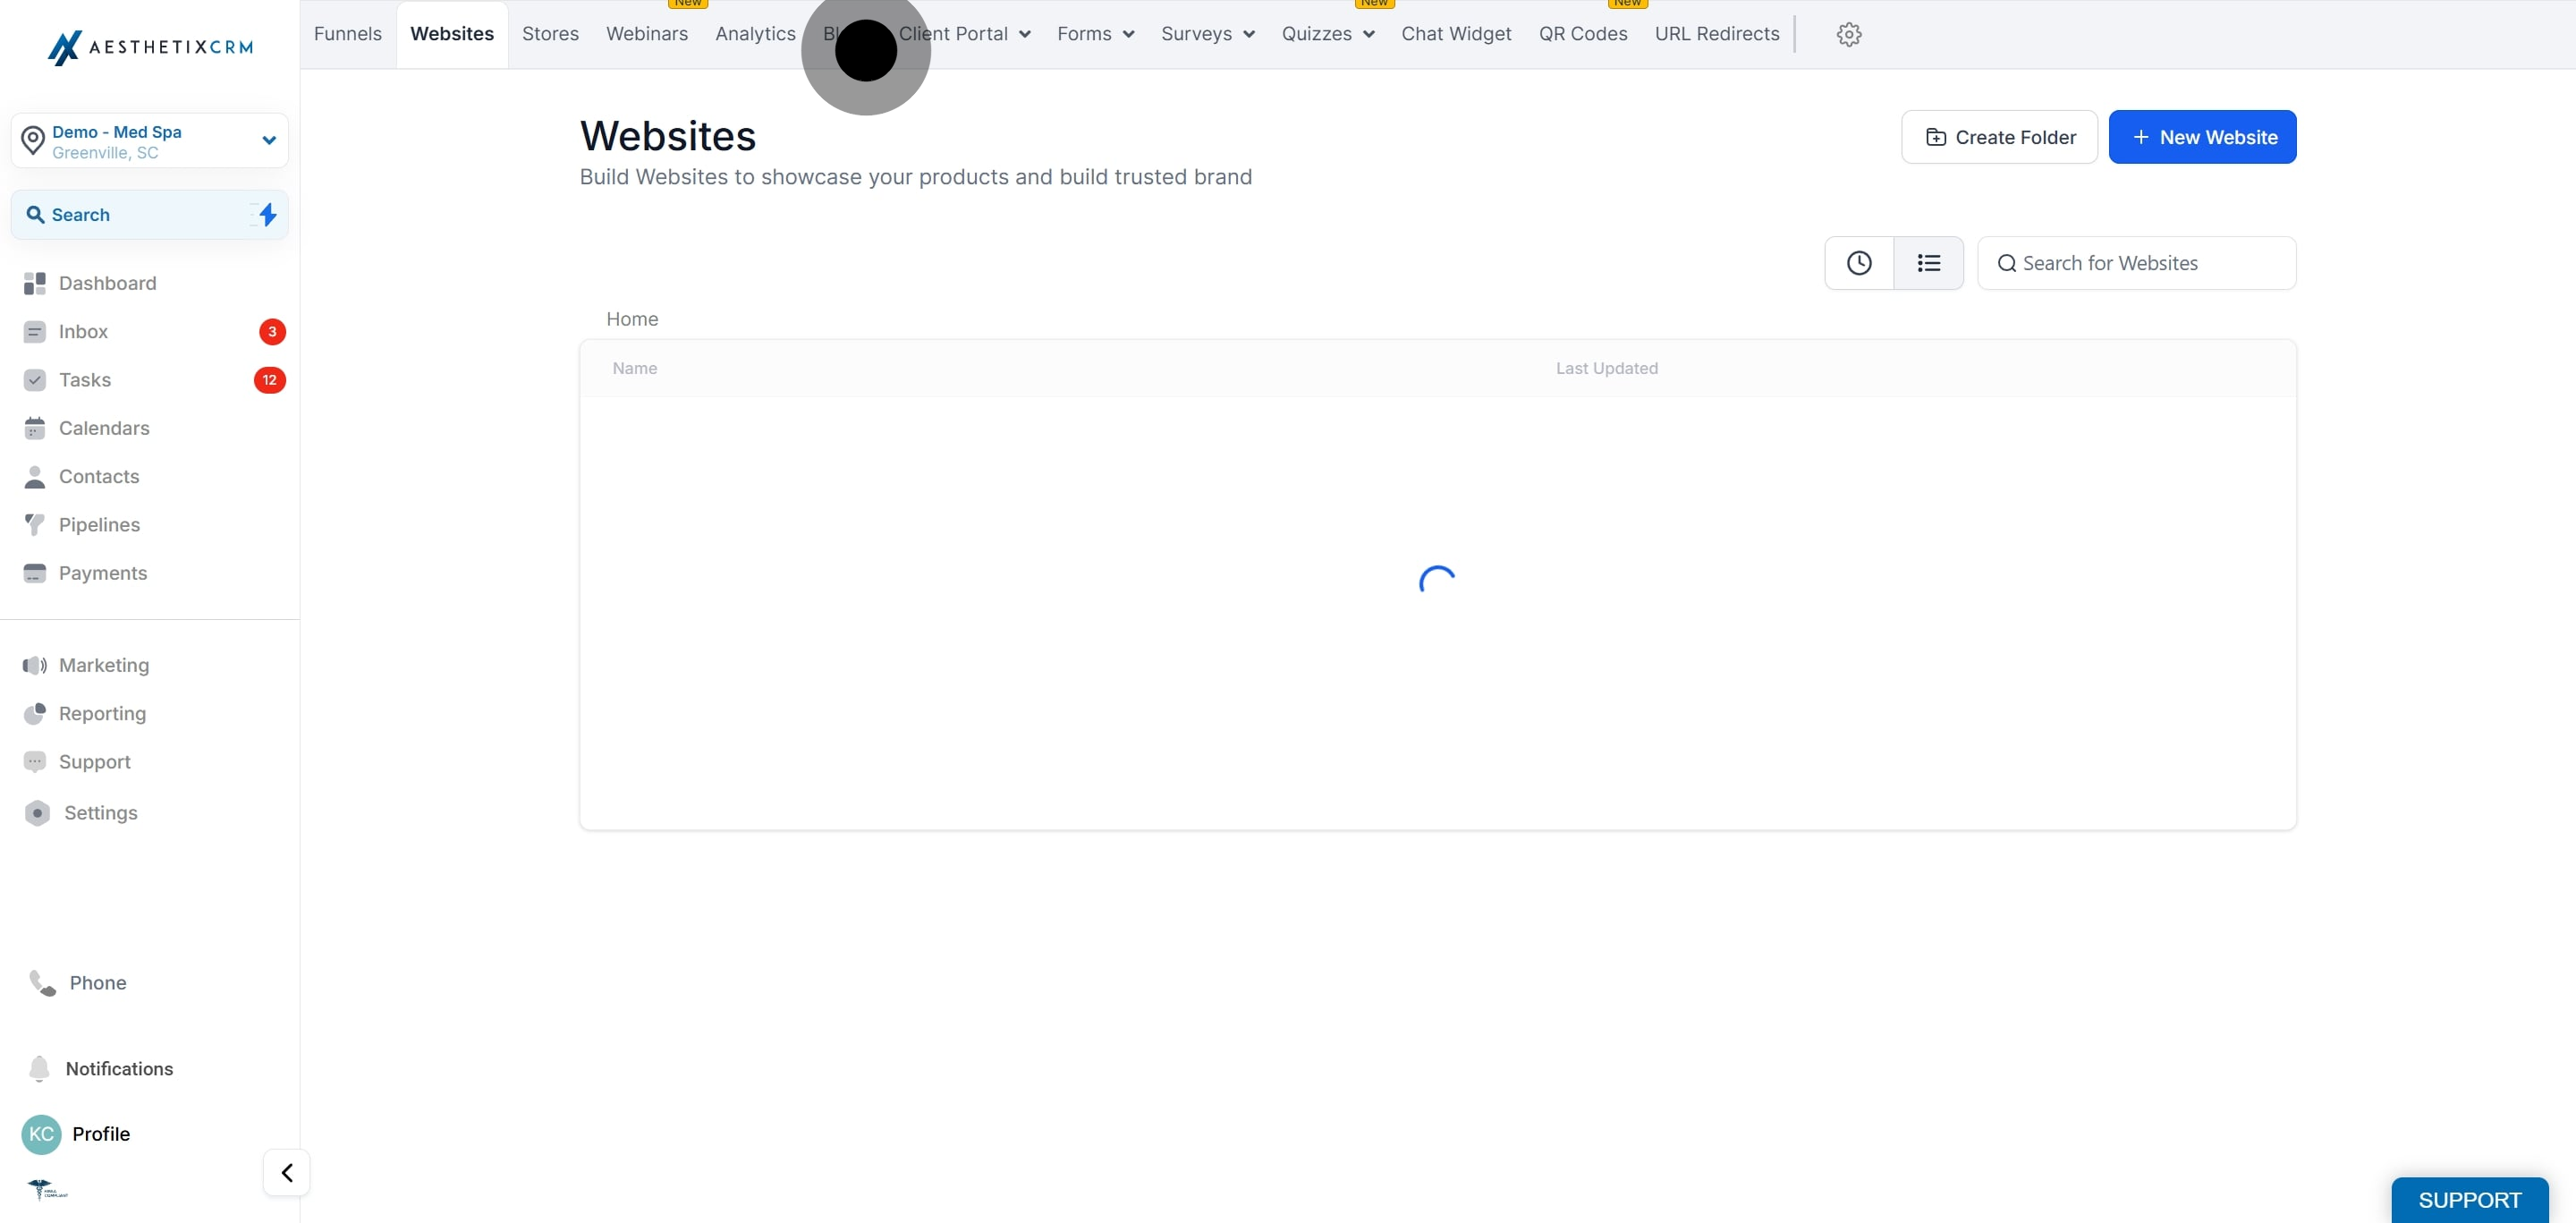Switch to list view icon
Viewport: 2576px width, 1223px height.
(1928, 263)
